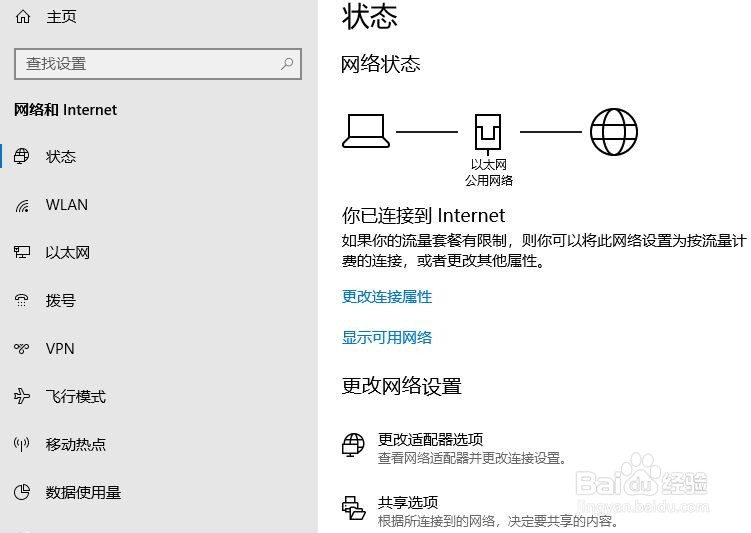
Task: Open the VPN settings page
Action: coord(60,349)
